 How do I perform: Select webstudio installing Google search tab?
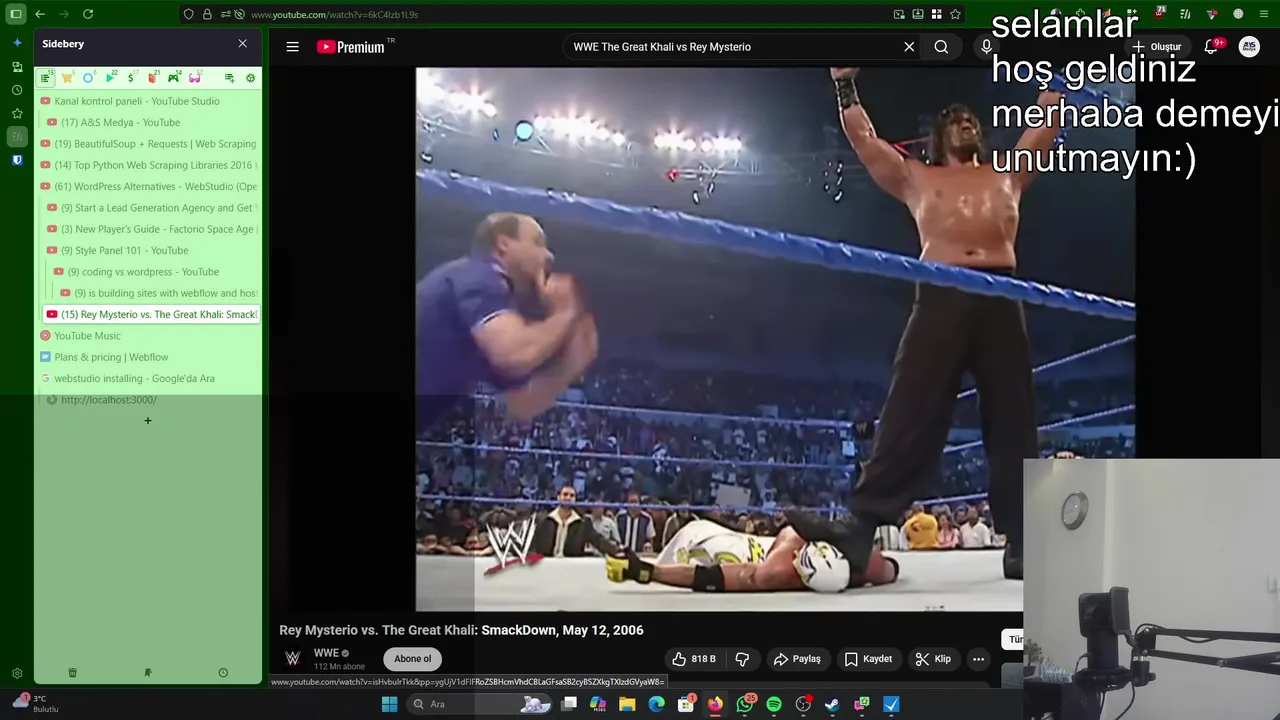(x=148, y=378)
